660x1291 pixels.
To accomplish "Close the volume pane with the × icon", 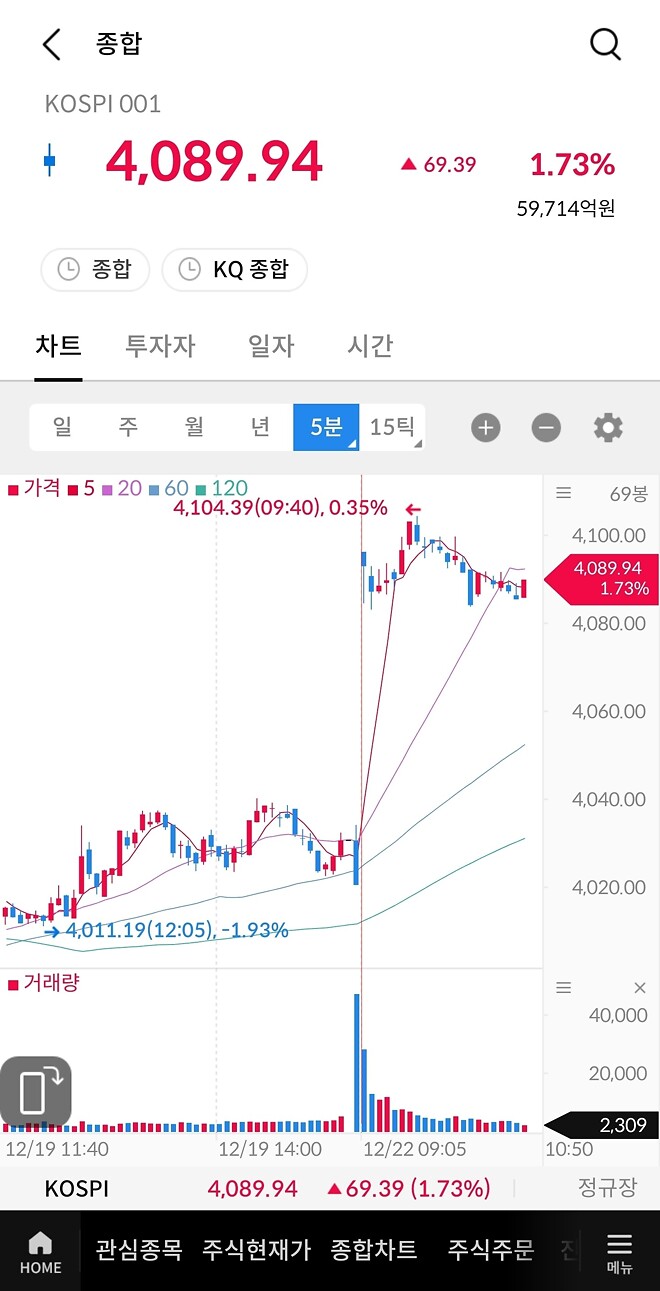I will tap(639, 988).
